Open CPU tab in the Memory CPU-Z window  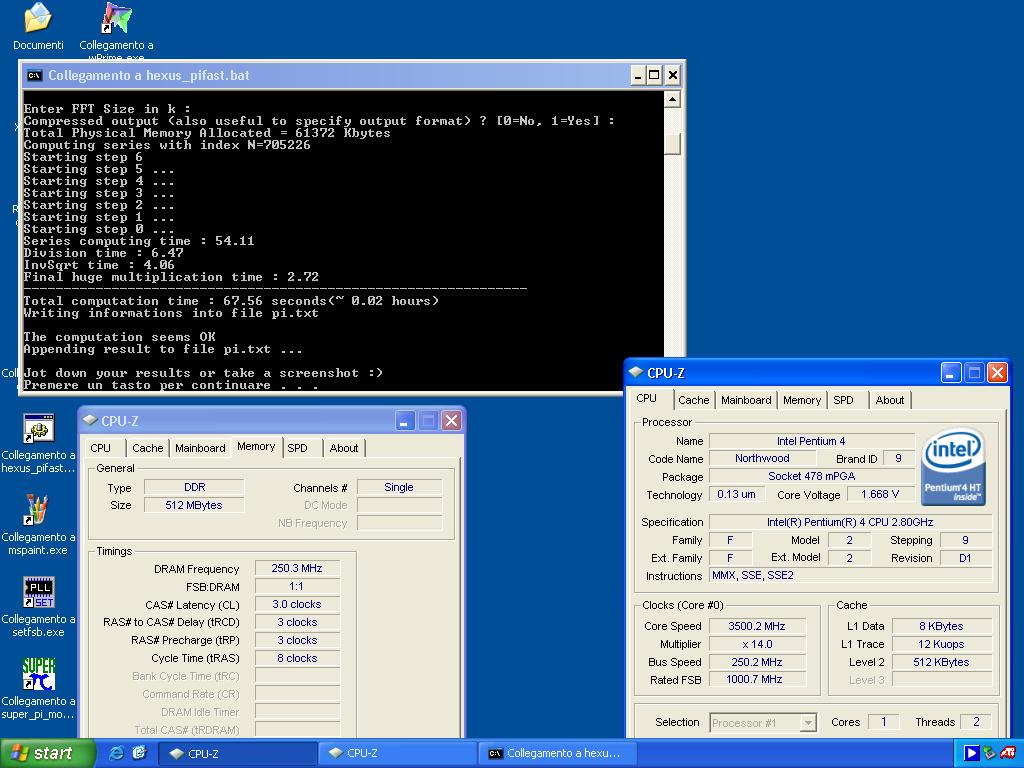coord(101,448)
